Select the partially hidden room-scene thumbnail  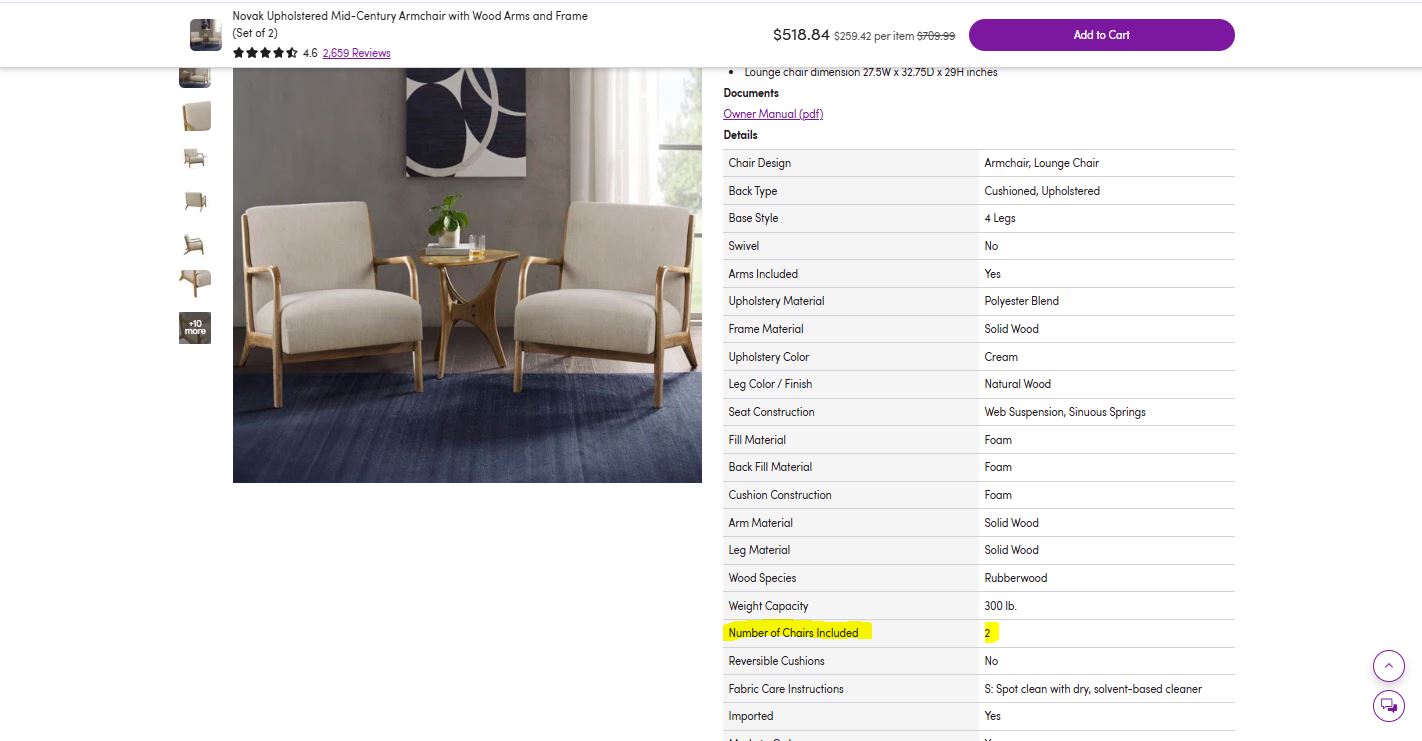coord(195,78)
